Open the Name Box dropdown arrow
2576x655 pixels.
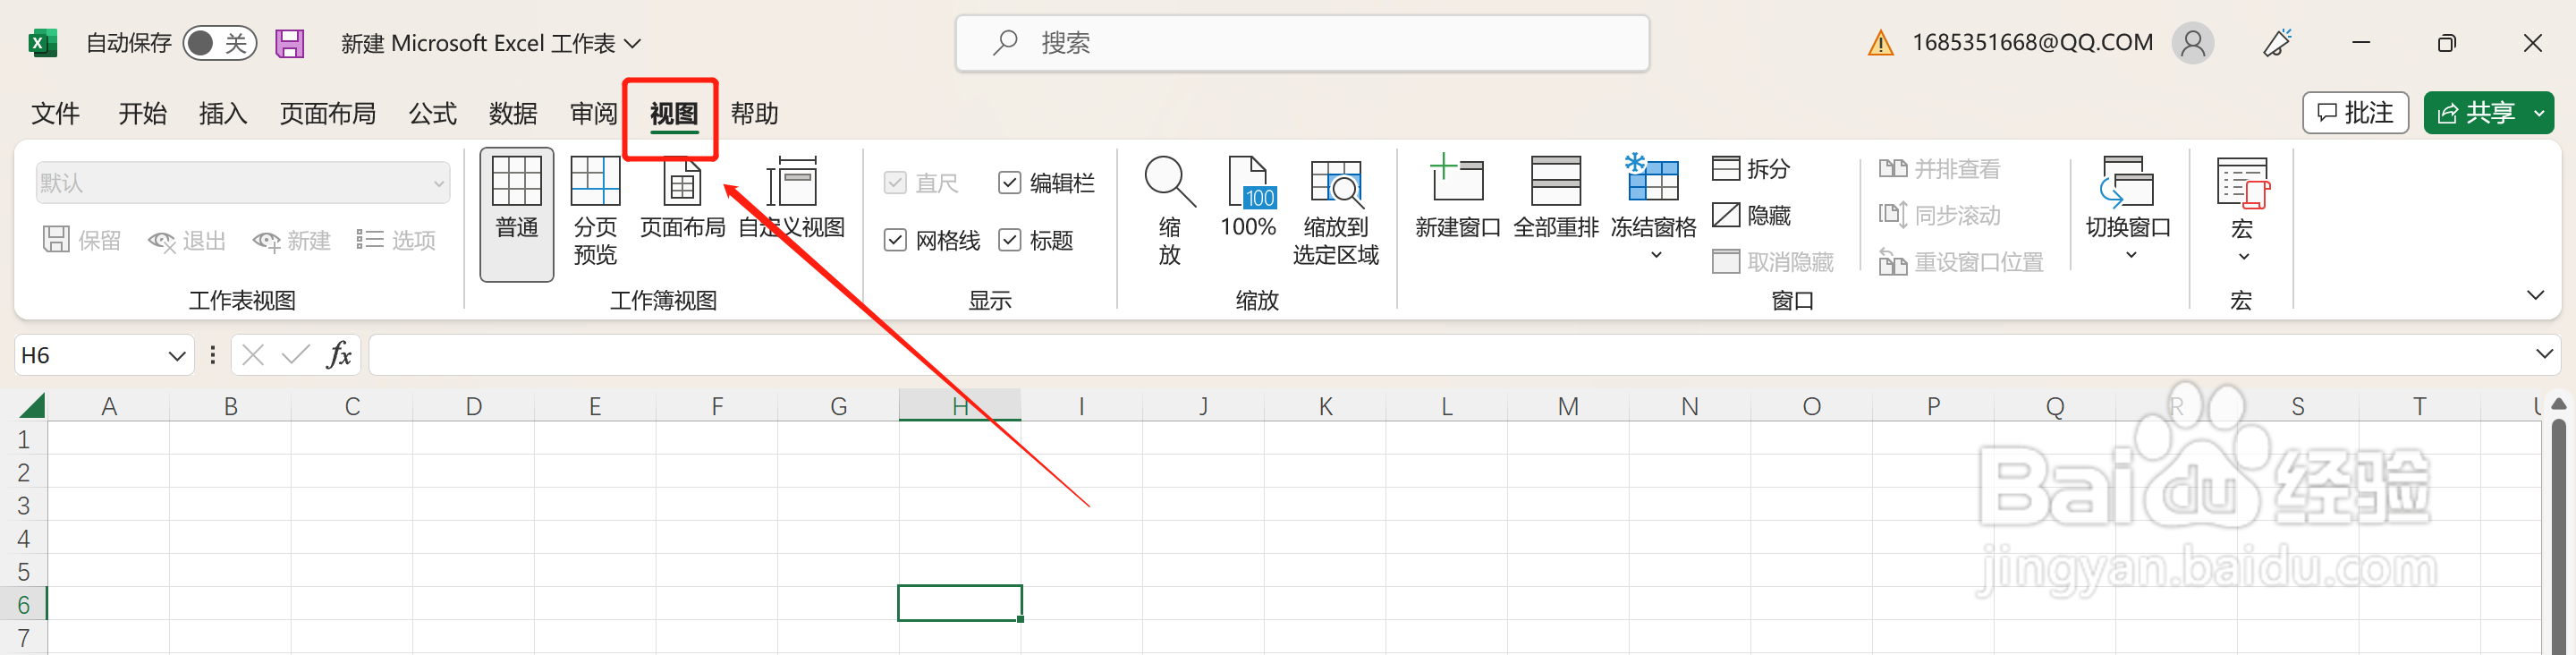pyautogui.click(x=176, y=355)
